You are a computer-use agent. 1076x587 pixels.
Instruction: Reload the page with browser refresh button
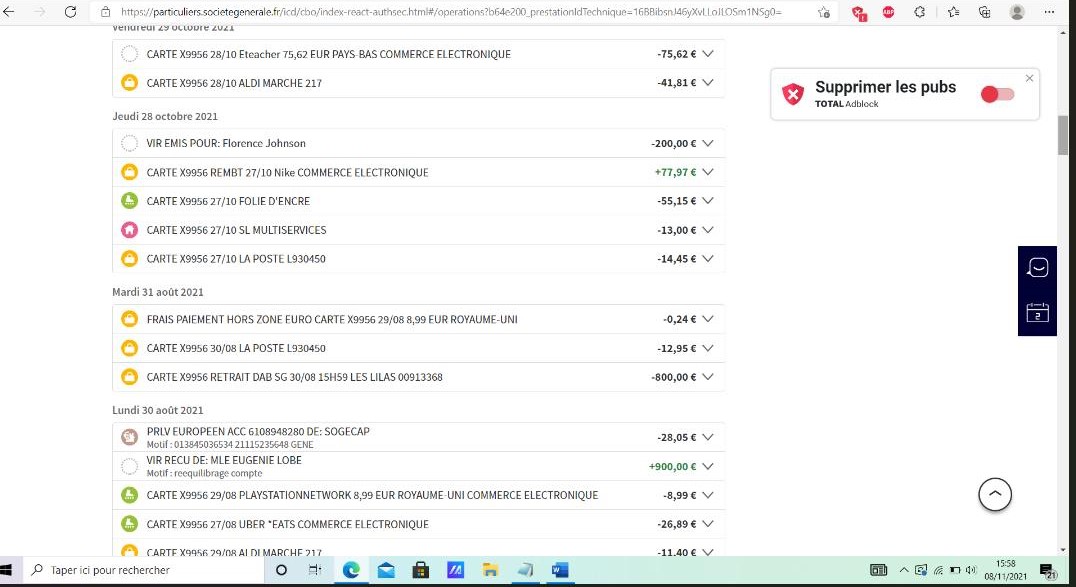70,12
